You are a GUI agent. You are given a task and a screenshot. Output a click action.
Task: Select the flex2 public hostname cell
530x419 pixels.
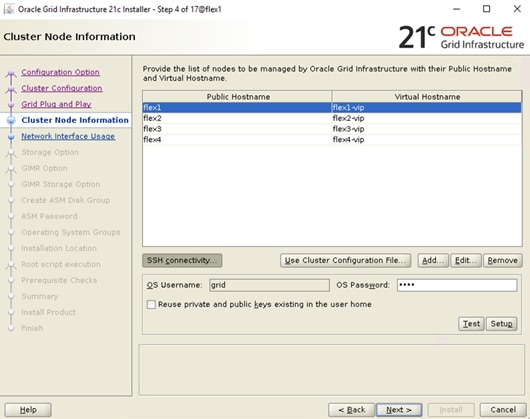pos(237,118)
